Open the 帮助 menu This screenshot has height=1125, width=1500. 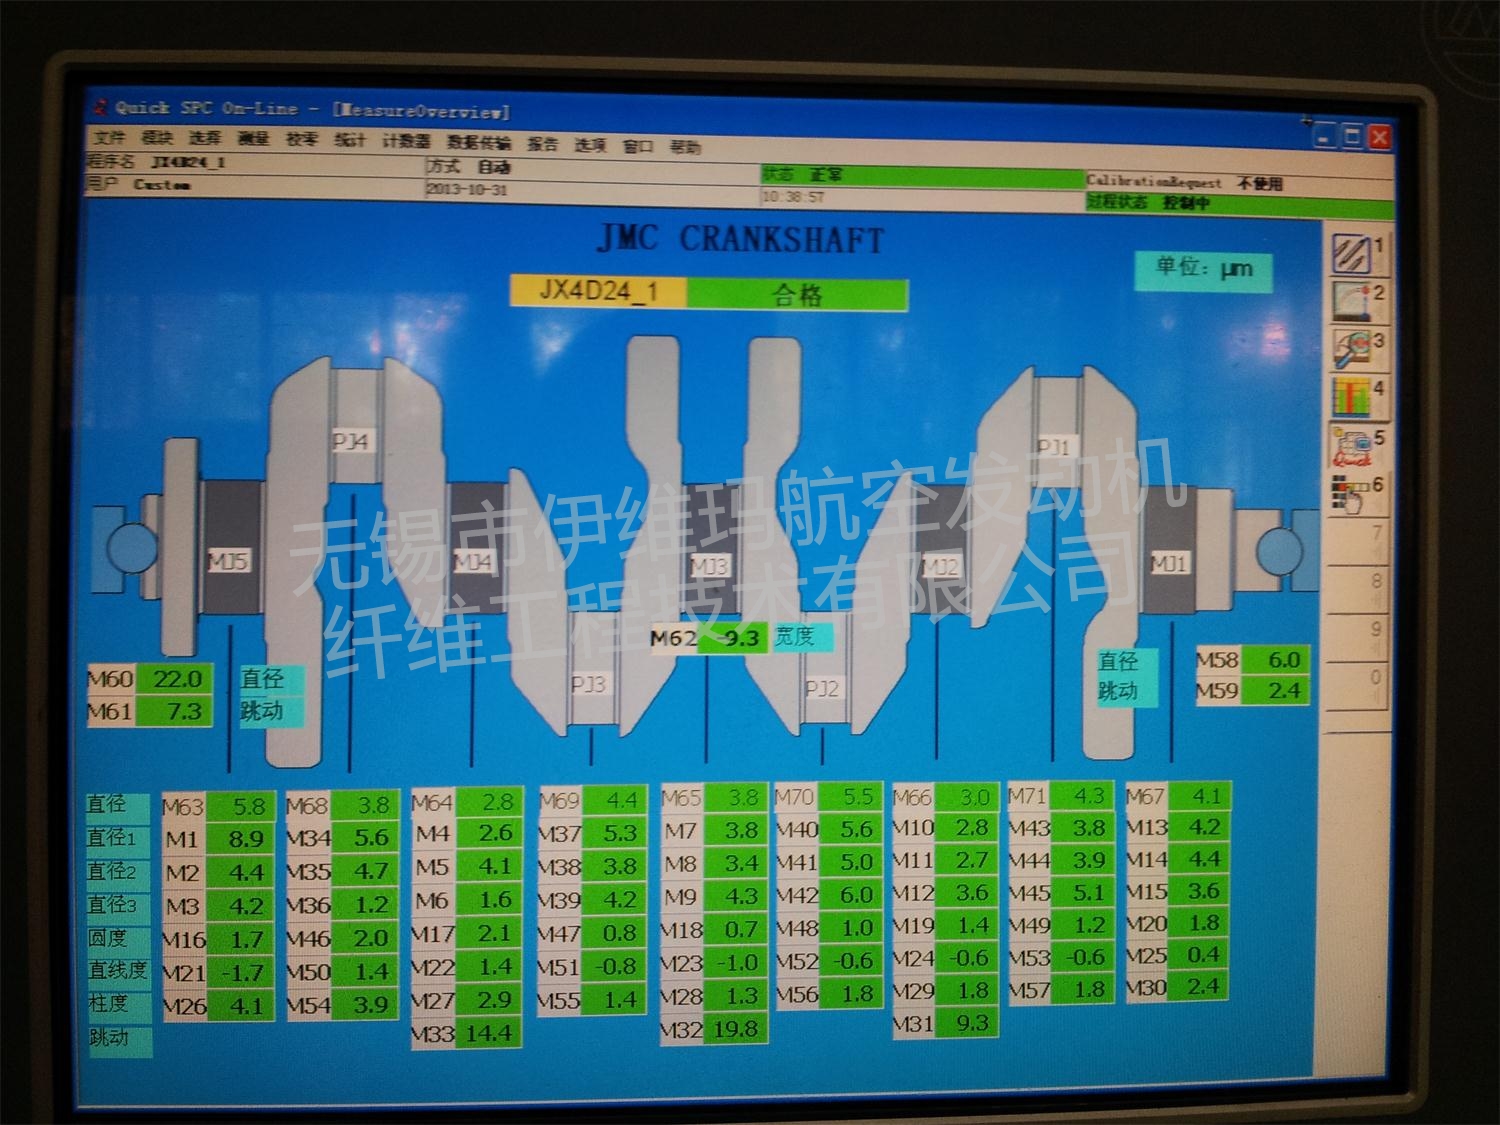[685, 146]
